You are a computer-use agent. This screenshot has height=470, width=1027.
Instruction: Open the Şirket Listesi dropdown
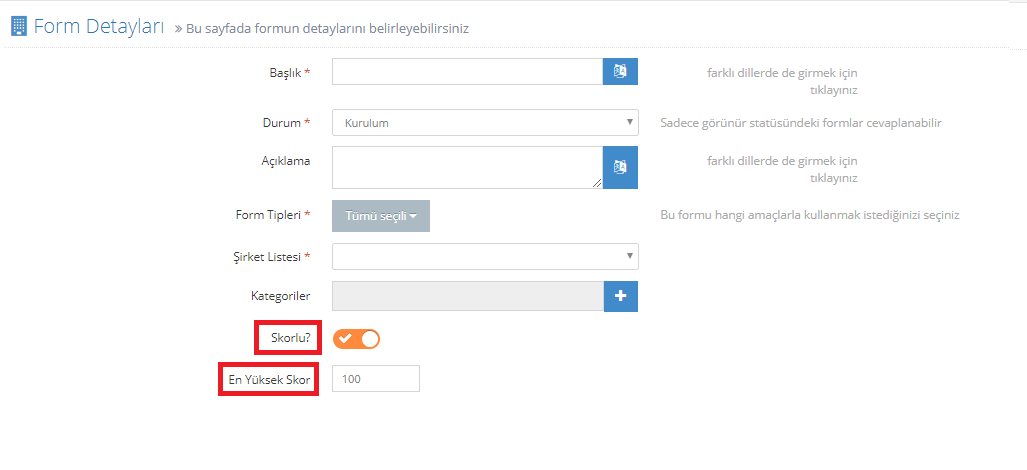[485, 257]
